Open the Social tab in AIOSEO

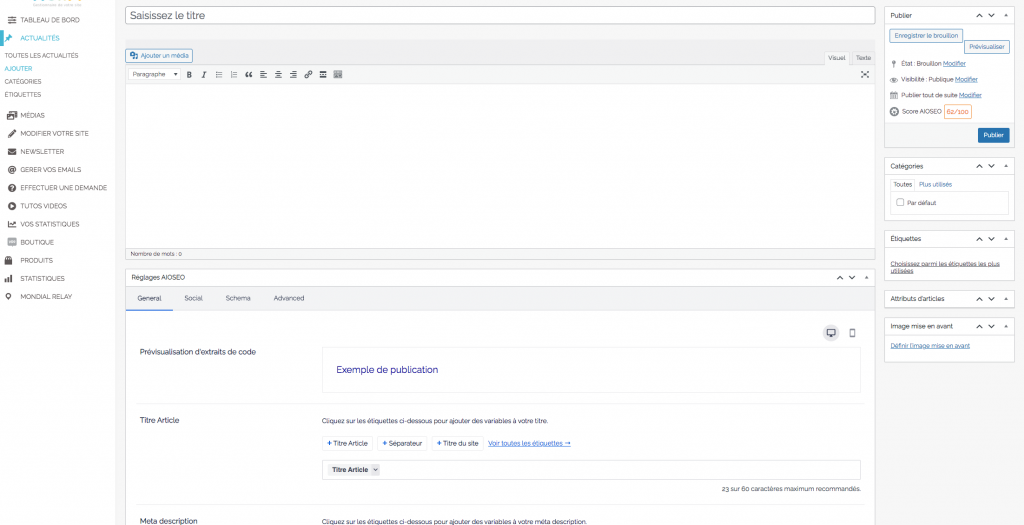(193, 298)
